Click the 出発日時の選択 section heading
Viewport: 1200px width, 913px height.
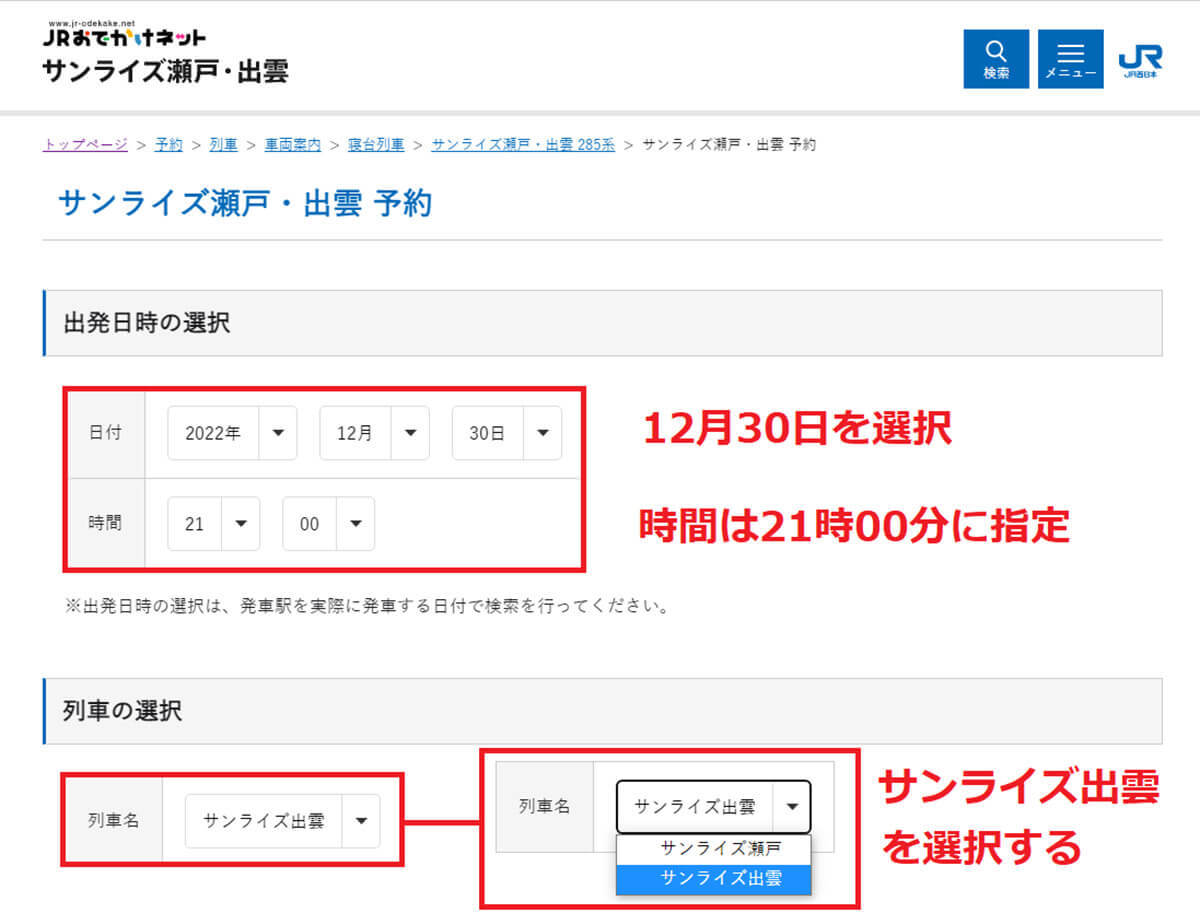(x=146, y=323)
